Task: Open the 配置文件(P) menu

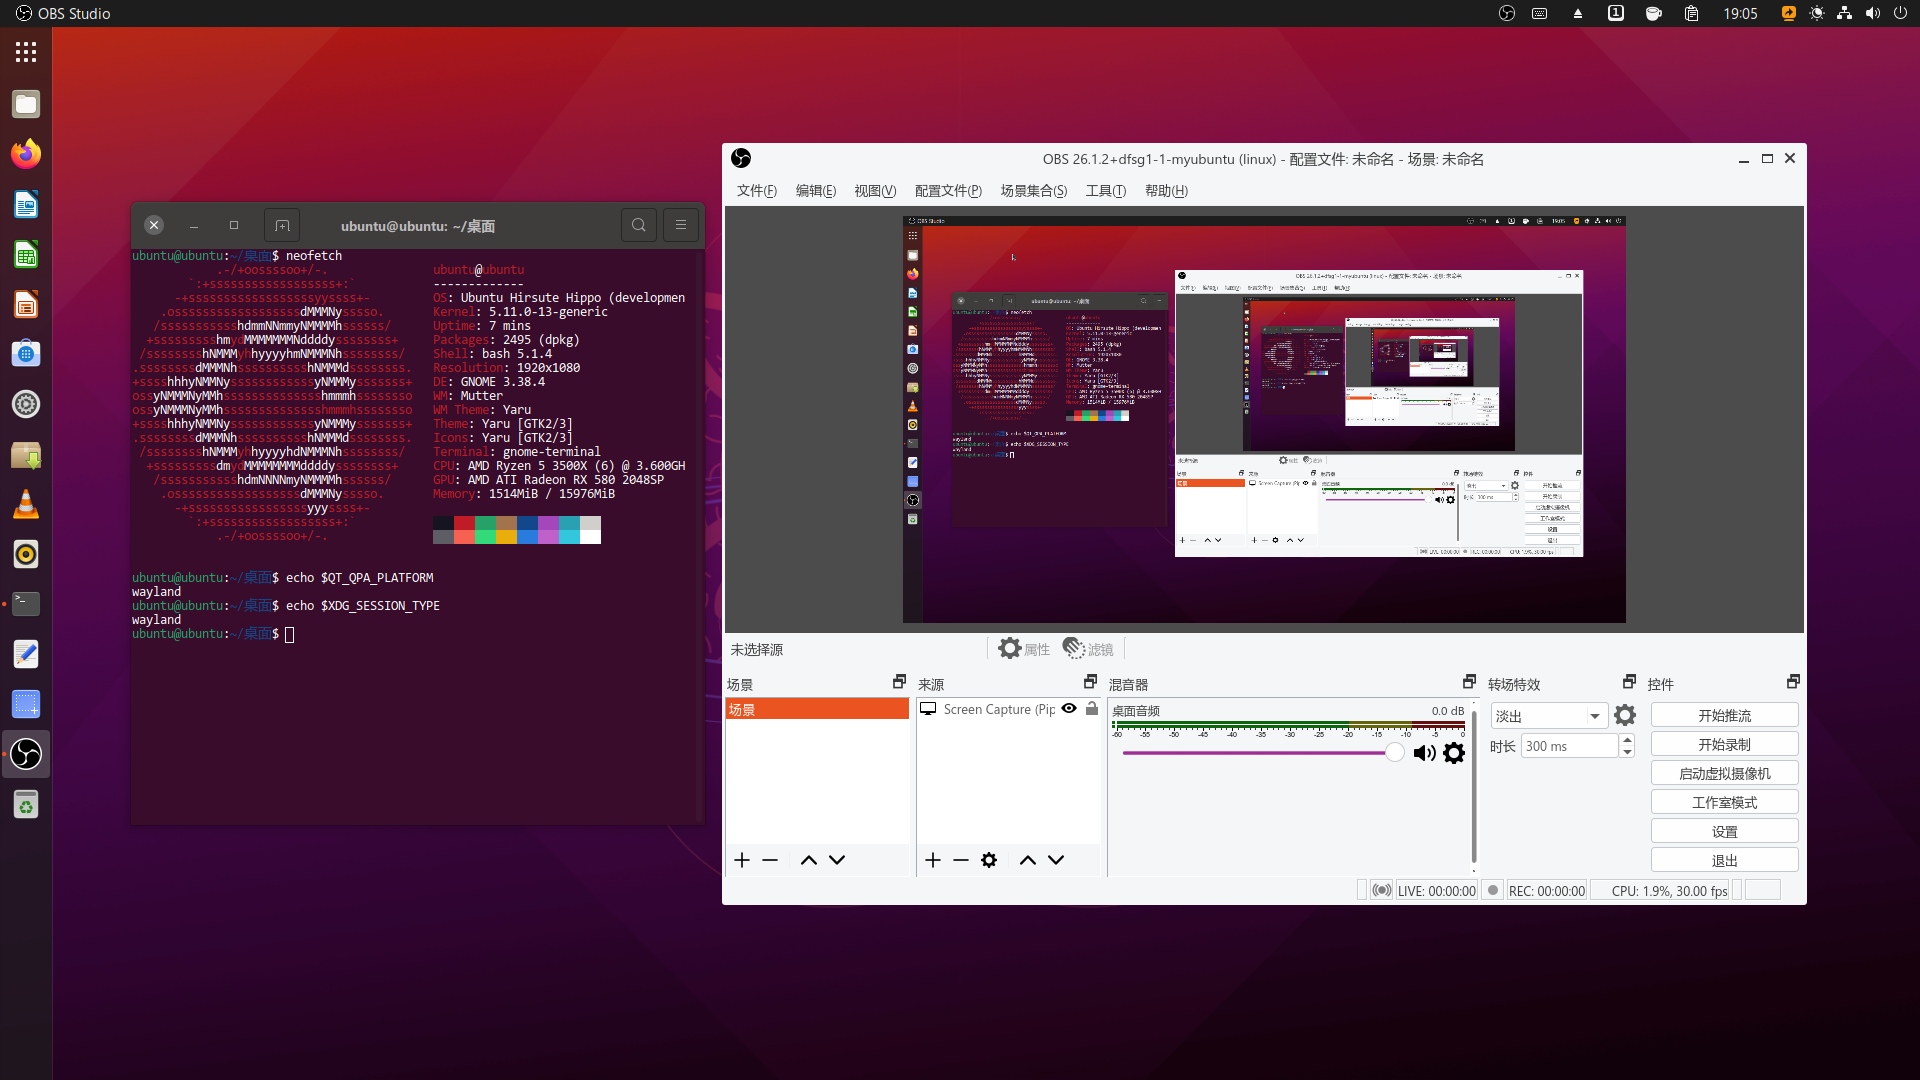Action: (x=948, y=190)
